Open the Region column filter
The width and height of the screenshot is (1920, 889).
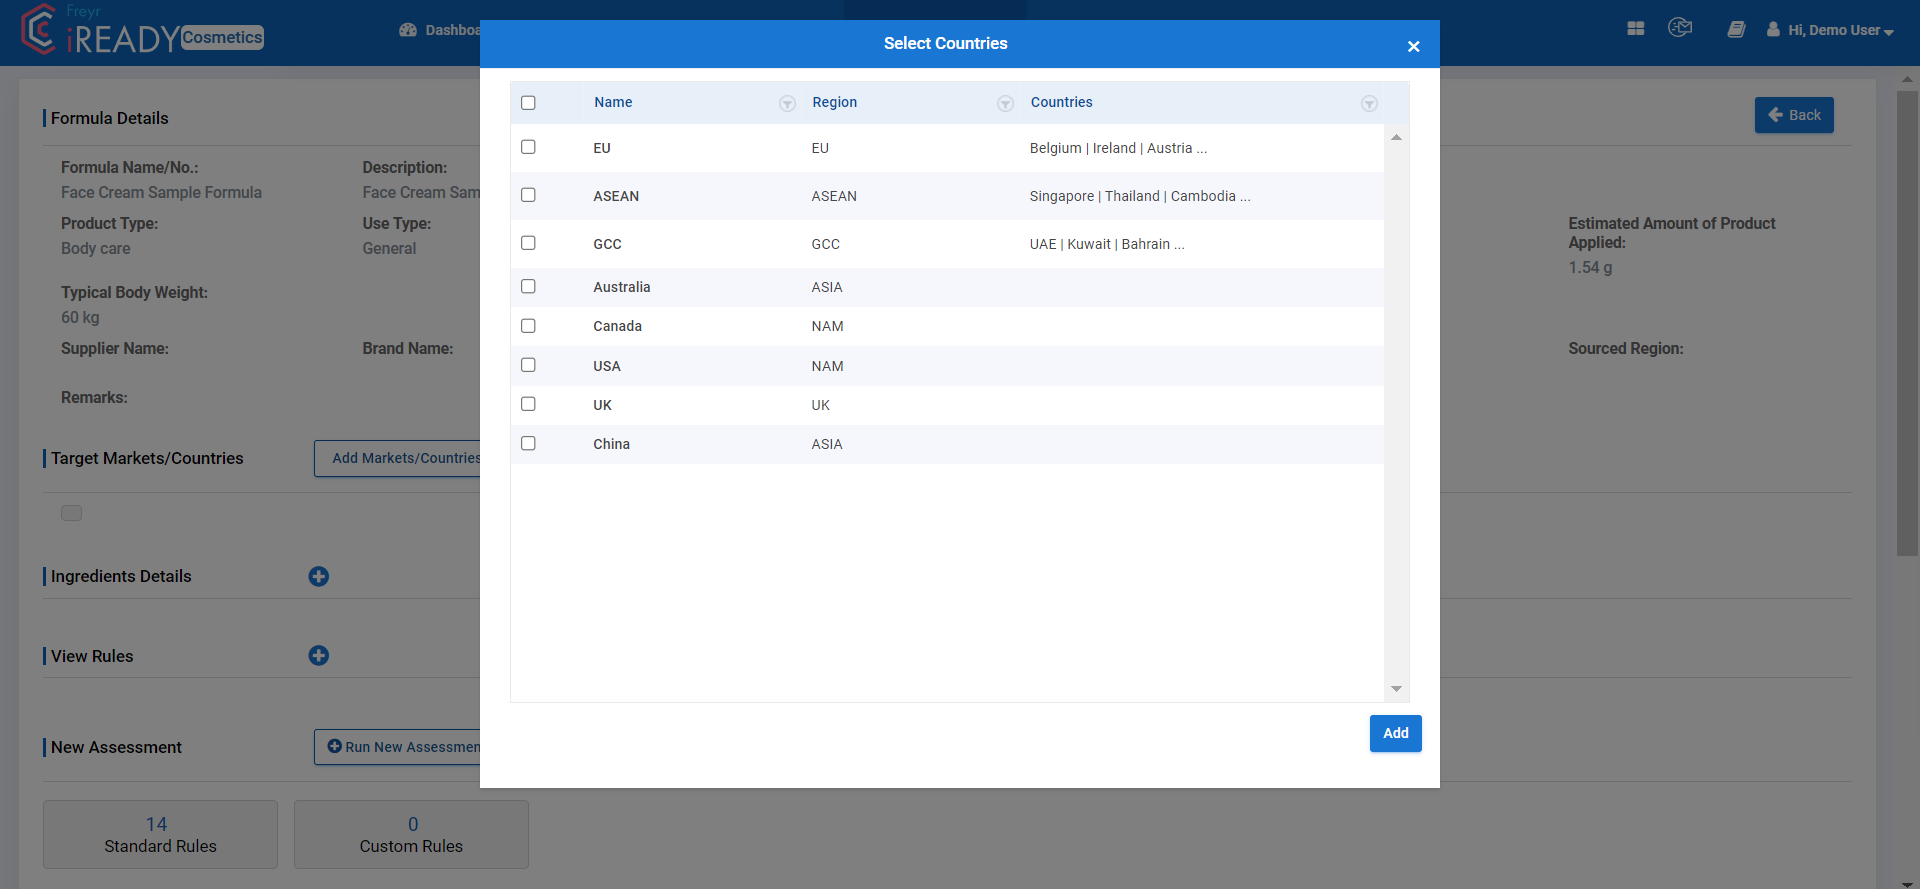coord(1005,104)
